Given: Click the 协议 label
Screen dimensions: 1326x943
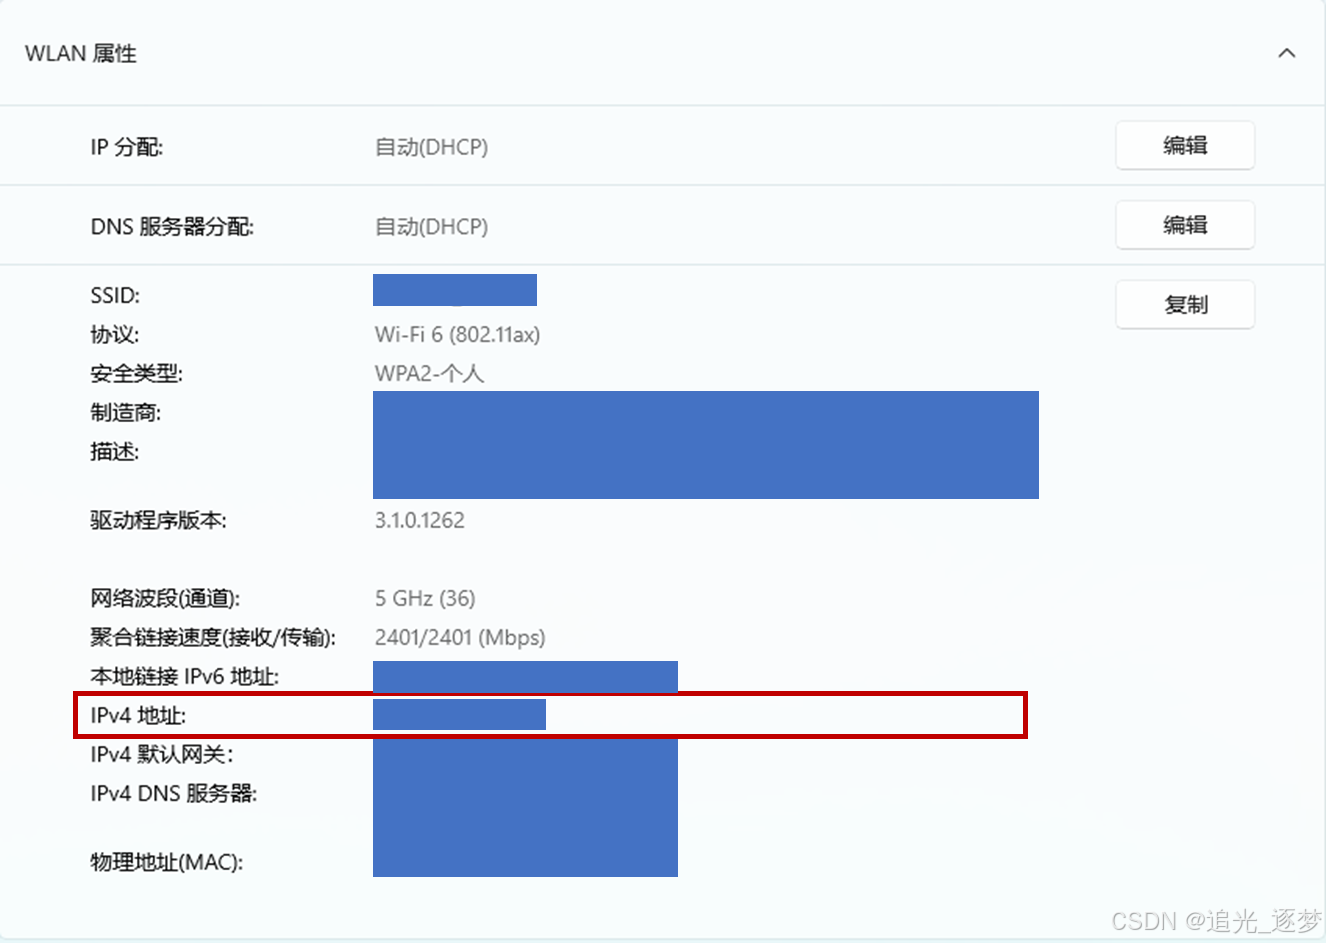Looking at the screenshot, I should coord(115,335).
